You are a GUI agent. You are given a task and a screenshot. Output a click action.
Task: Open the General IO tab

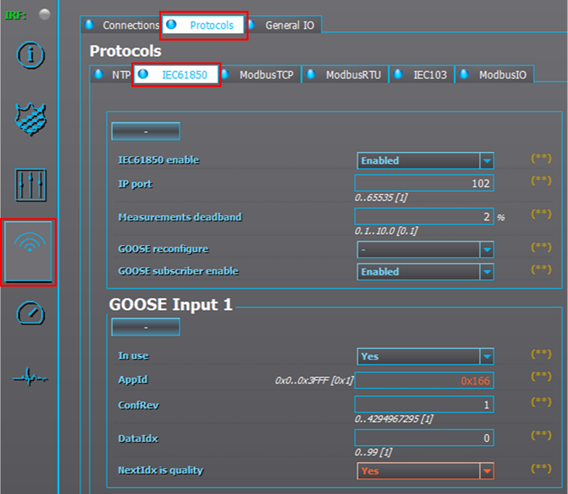pyautogui.click(x=284, y=25)
